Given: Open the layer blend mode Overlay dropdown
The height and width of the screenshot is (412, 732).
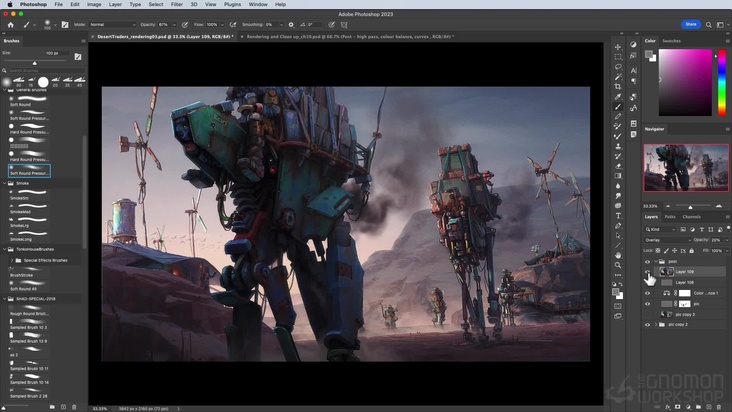Looking at the screenshot, I should (x=668, y=240).
